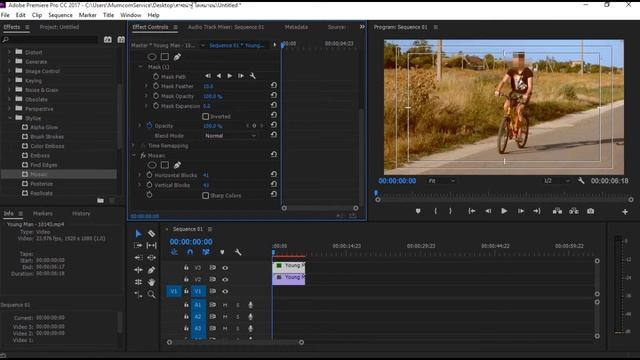This screenshot has width=640, height=360.
Task: Toggle lock on V3 track
Action: pyautogui.click(x=186, y=268)
